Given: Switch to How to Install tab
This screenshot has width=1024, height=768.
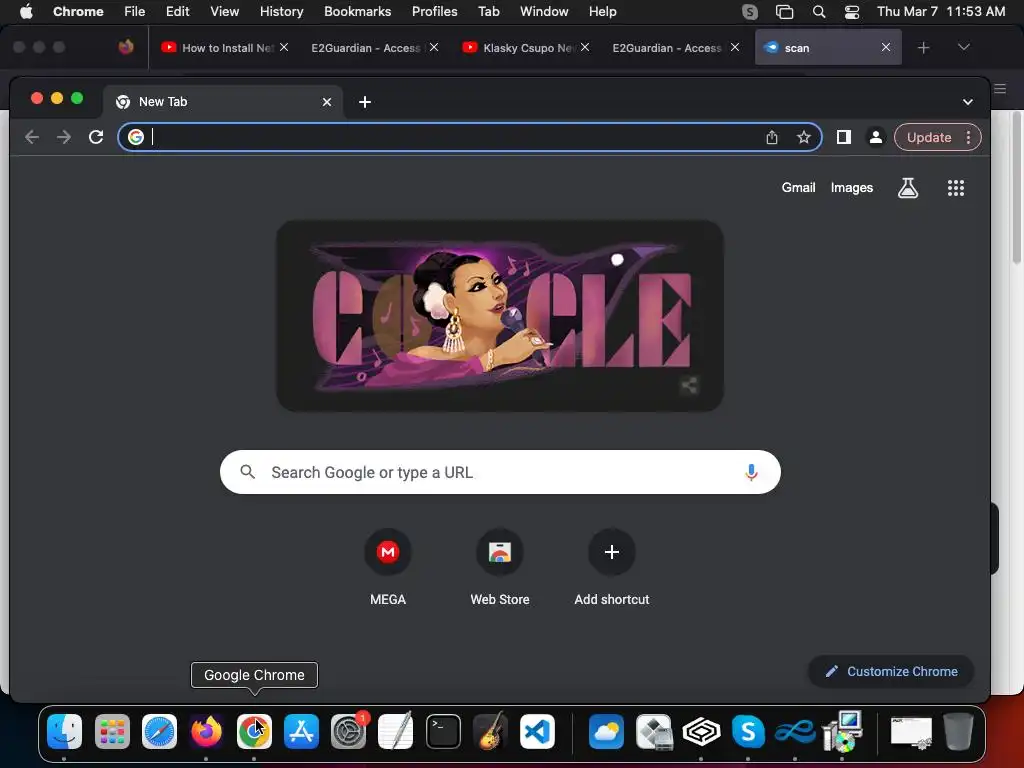Looking at the screenshot, I should (x=224, y=48).
